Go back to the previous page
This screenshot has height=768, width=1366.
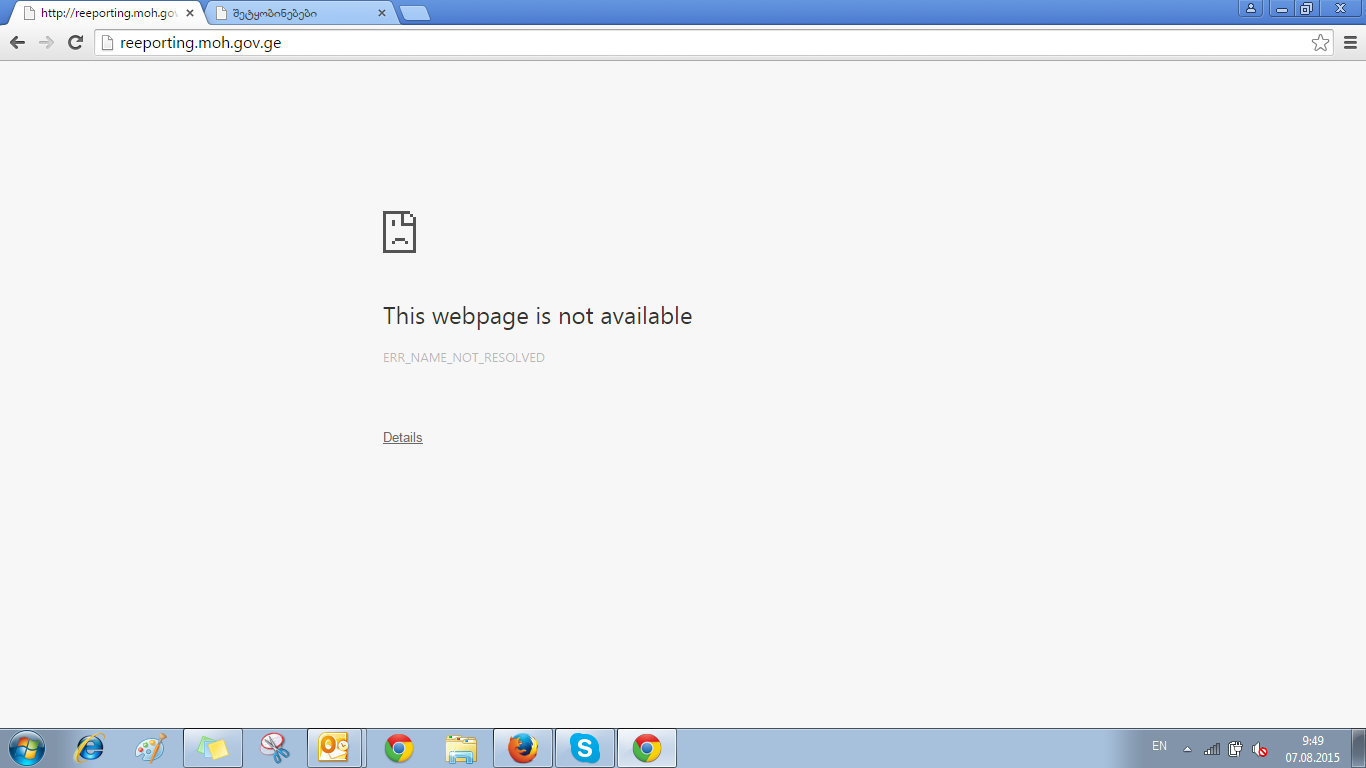[17, 42]
